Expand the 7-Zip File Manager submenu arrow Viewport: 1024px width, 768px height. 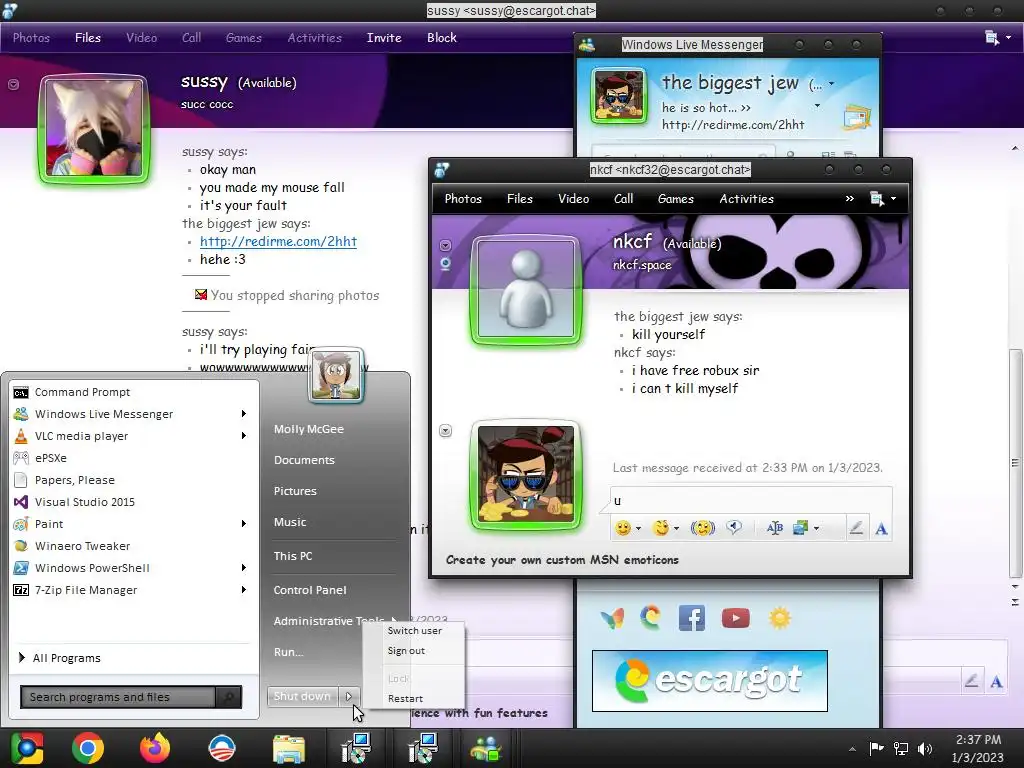[x=244, y=589]
